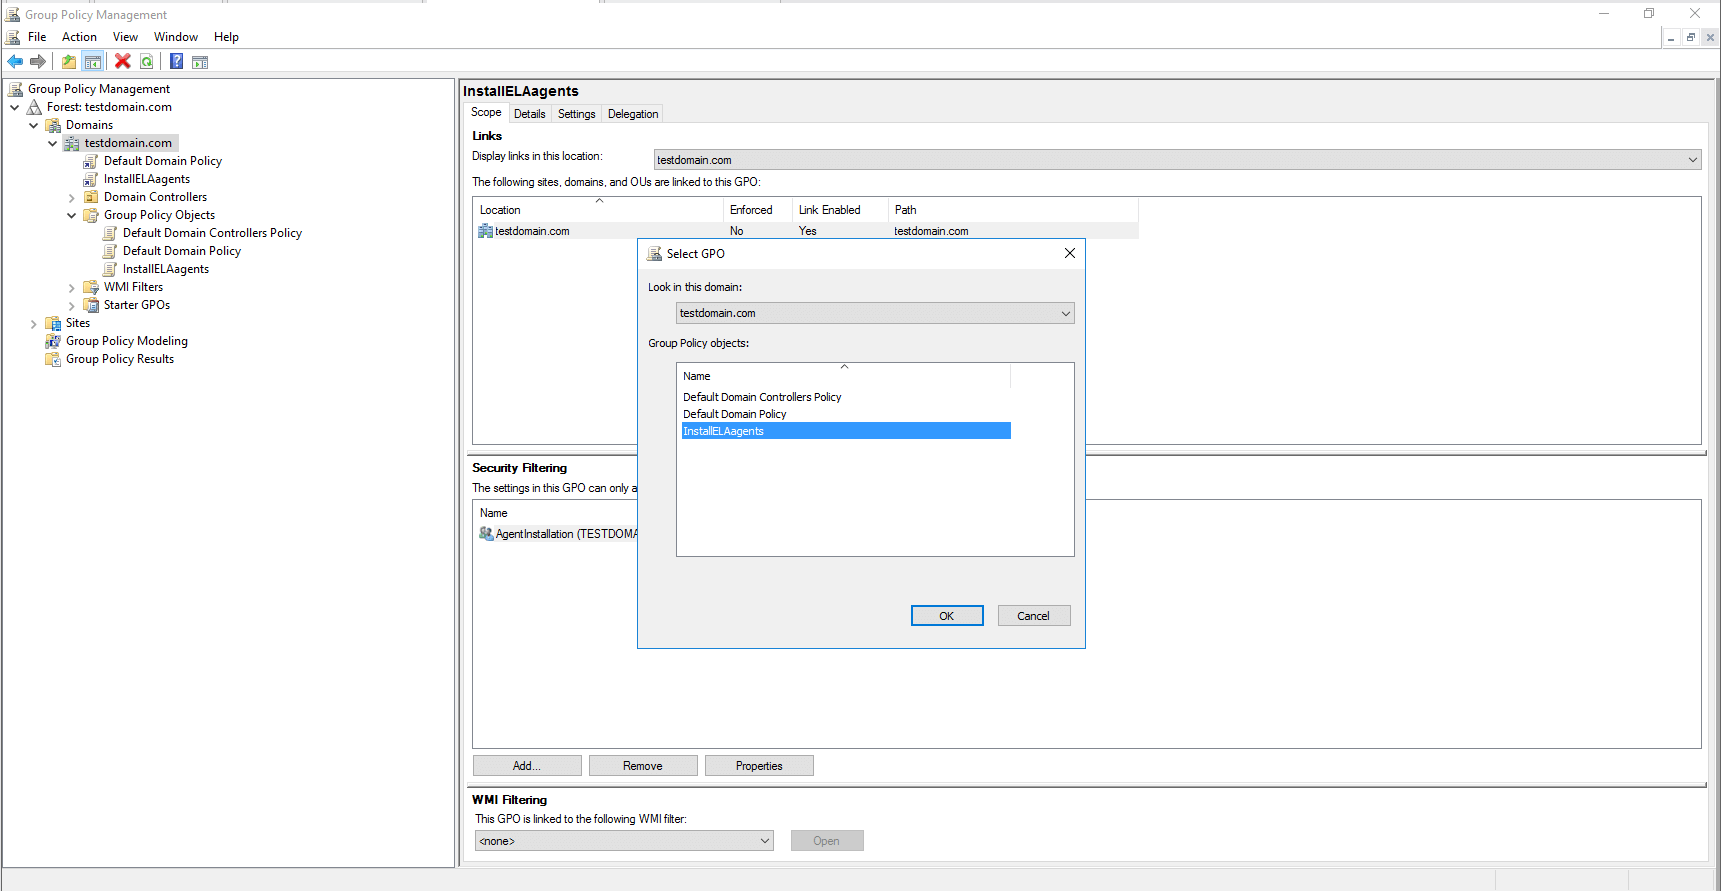Click the Link Enabled column header

tap(840, 210)
